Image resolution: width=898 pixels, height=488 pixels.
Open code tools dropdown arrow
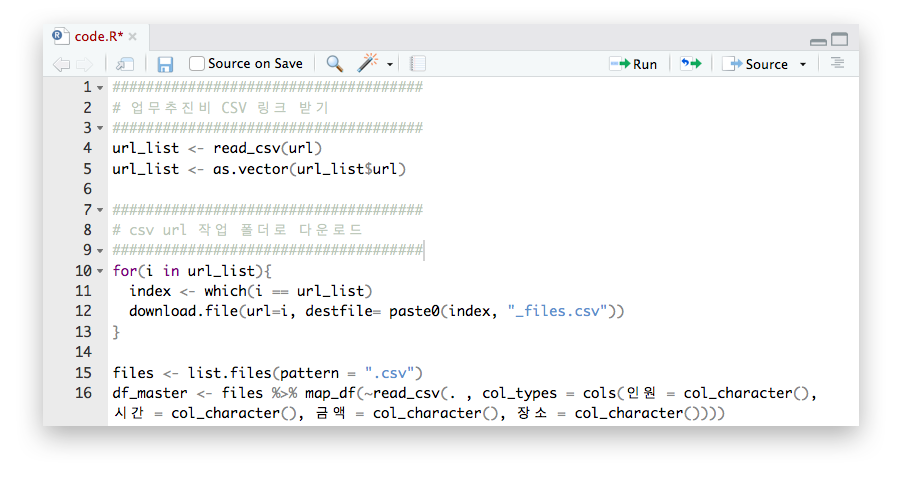390,64
